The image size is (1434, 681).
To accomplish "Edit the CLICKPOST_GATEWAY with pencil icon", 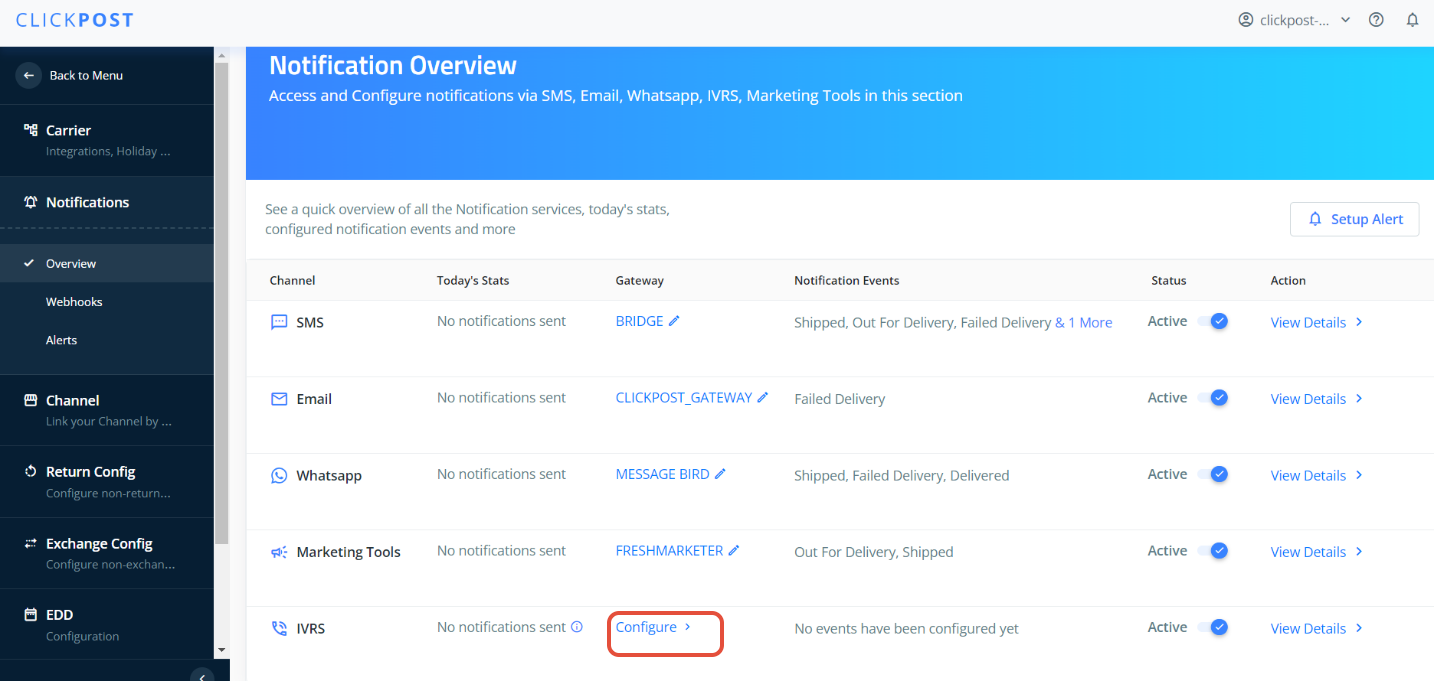I will coord(762,397).
